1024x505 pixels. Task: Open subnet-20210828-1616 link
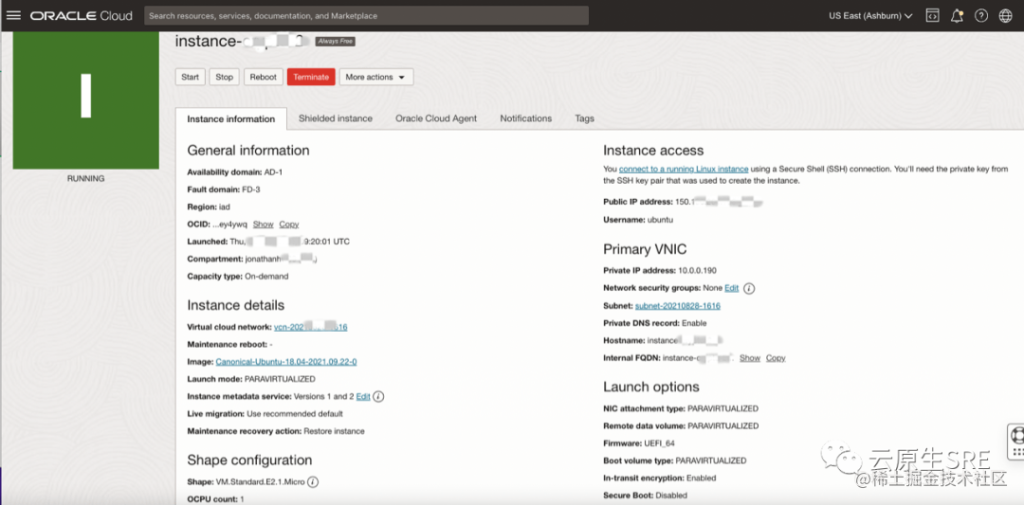[x=678, y=306]
